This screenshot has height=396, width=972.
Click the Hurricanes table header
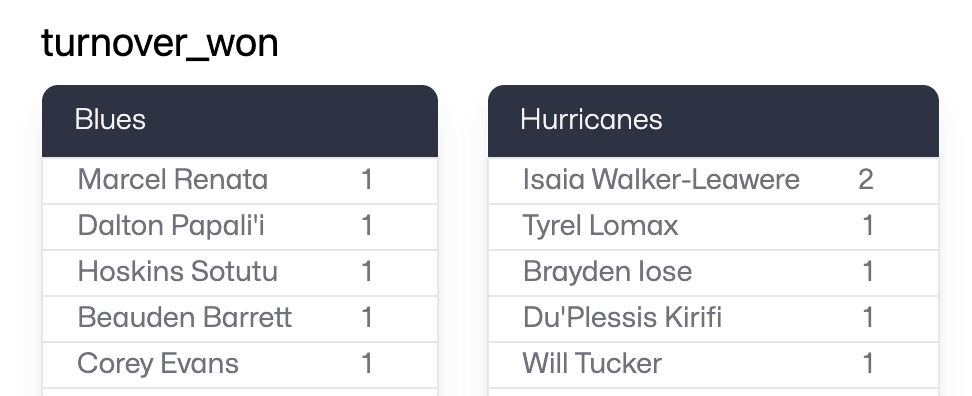click(714, 121)
